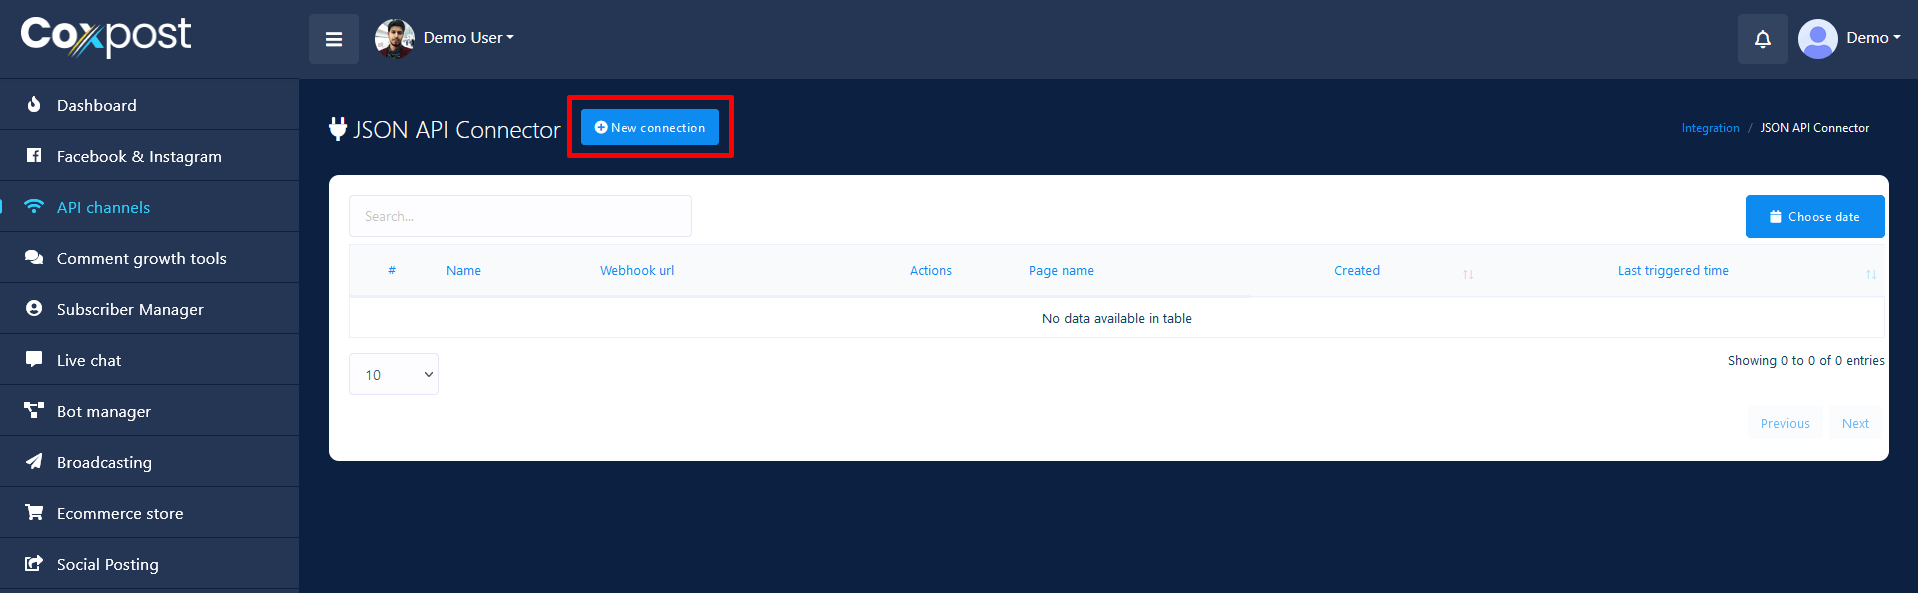Click the Choose date button
Screen dimensions: 1918x593
pyautogui.click(x=1814, y=217)
